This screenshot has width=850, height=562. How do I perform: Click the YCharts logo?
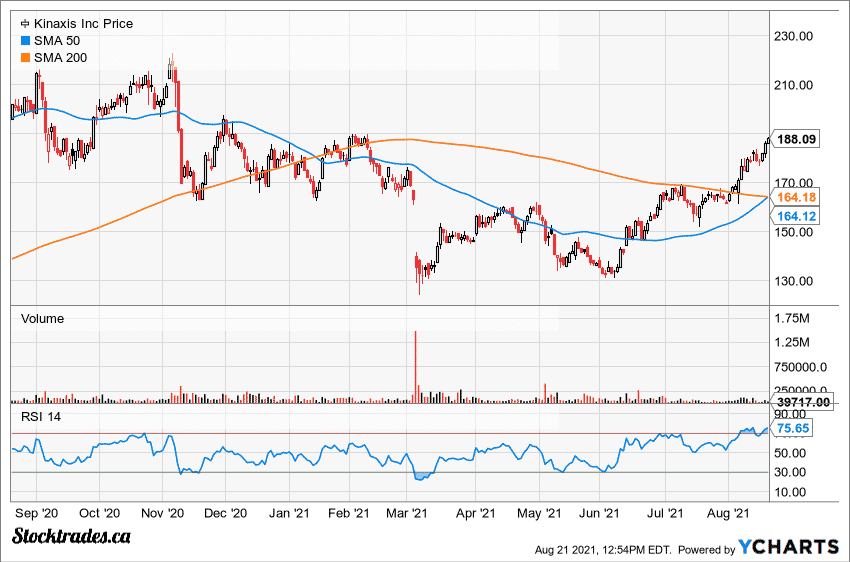(788, 546)
